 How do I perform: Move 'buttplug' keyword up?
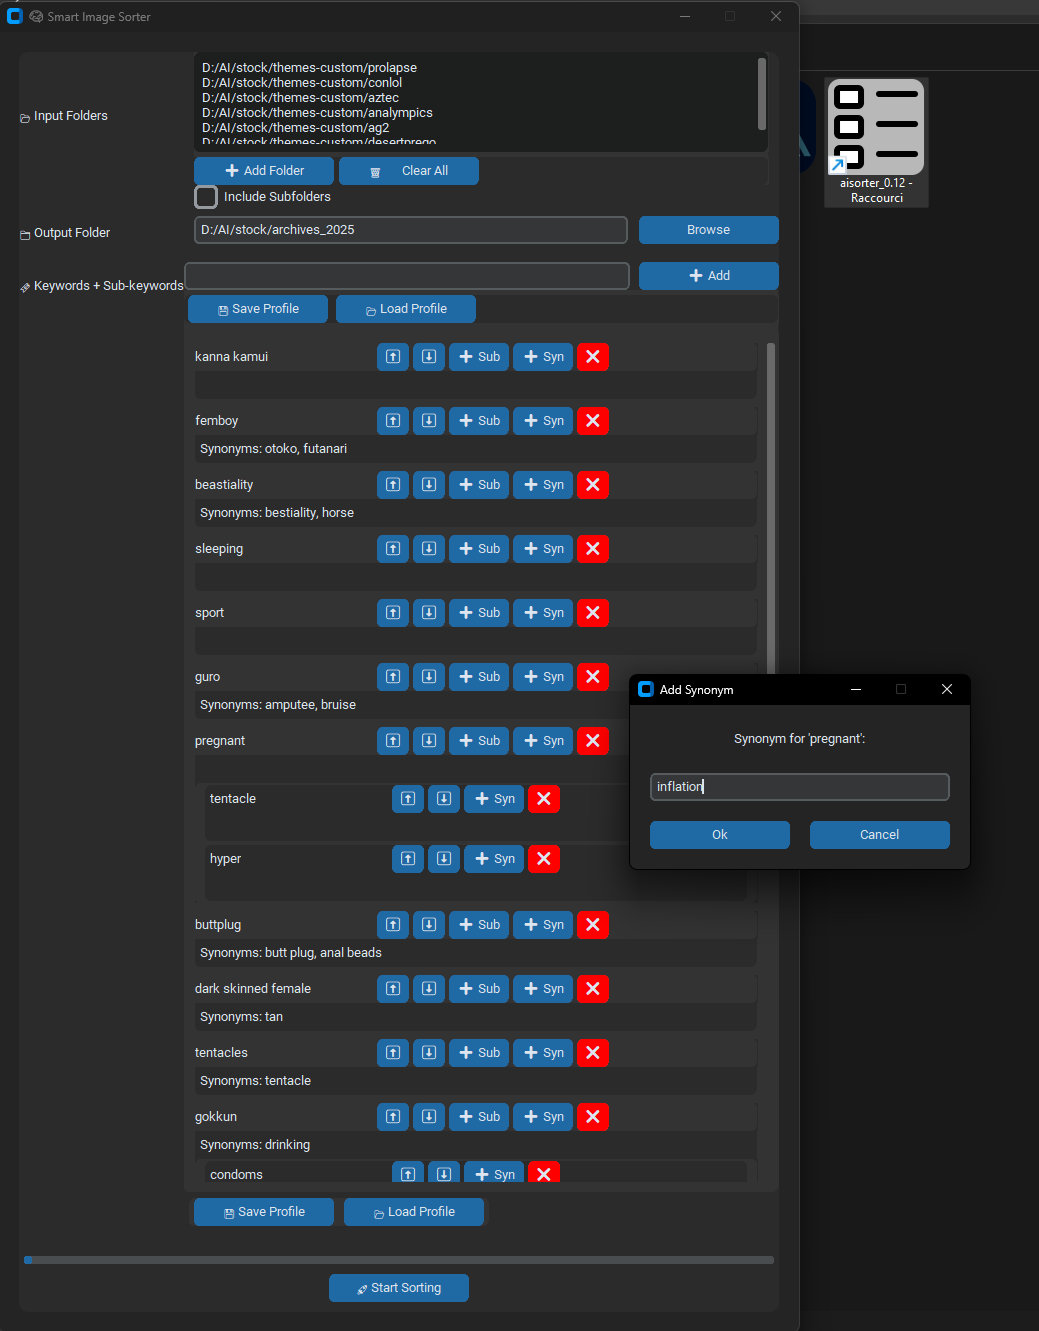pyautogui.click(x=393, y=925)
